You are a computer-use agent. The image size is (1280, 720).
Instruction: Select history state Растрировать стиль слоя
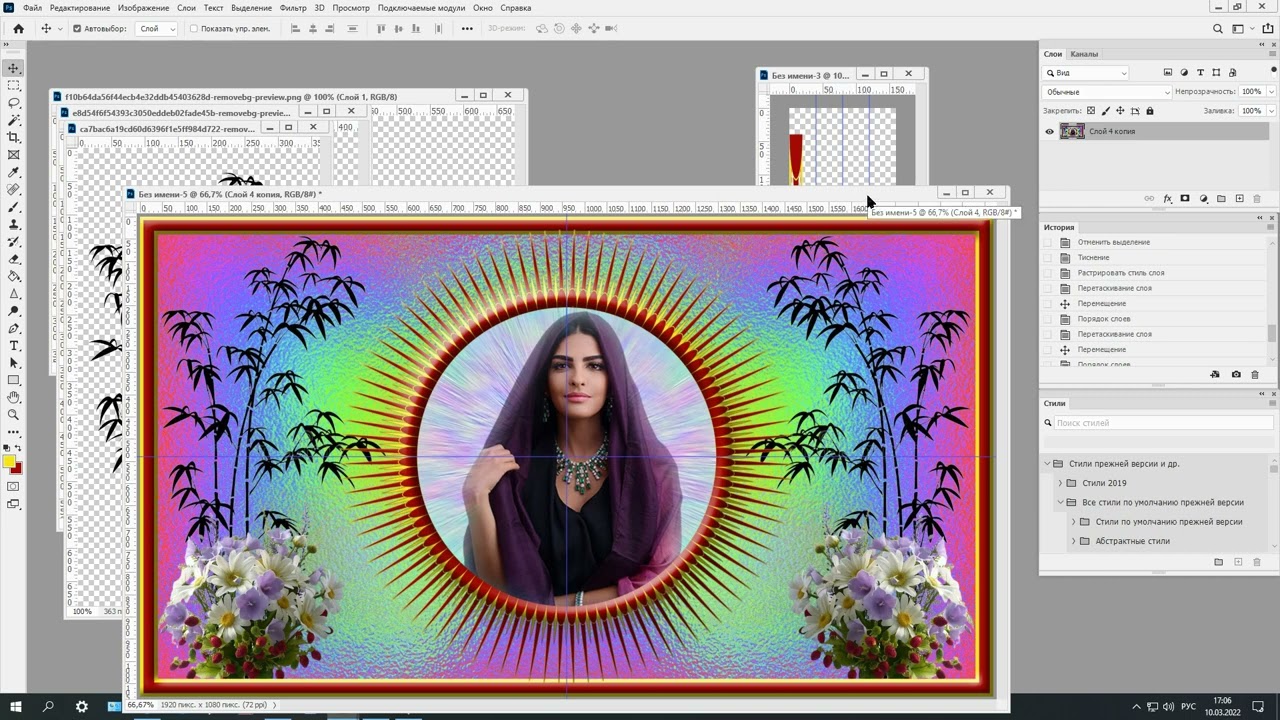click(x=1121, y=273)
